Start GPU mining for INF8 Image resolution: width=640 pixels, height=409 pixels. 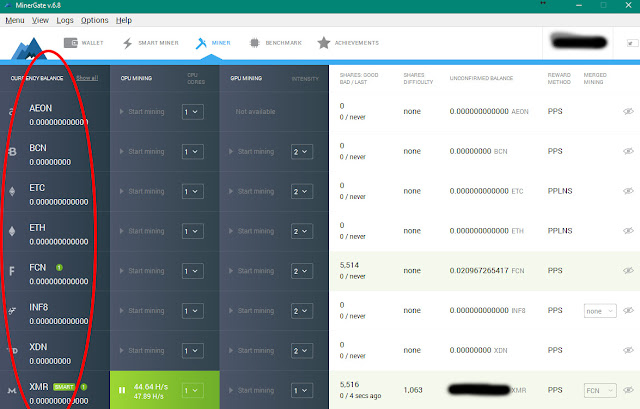click(x=251, y=311)
